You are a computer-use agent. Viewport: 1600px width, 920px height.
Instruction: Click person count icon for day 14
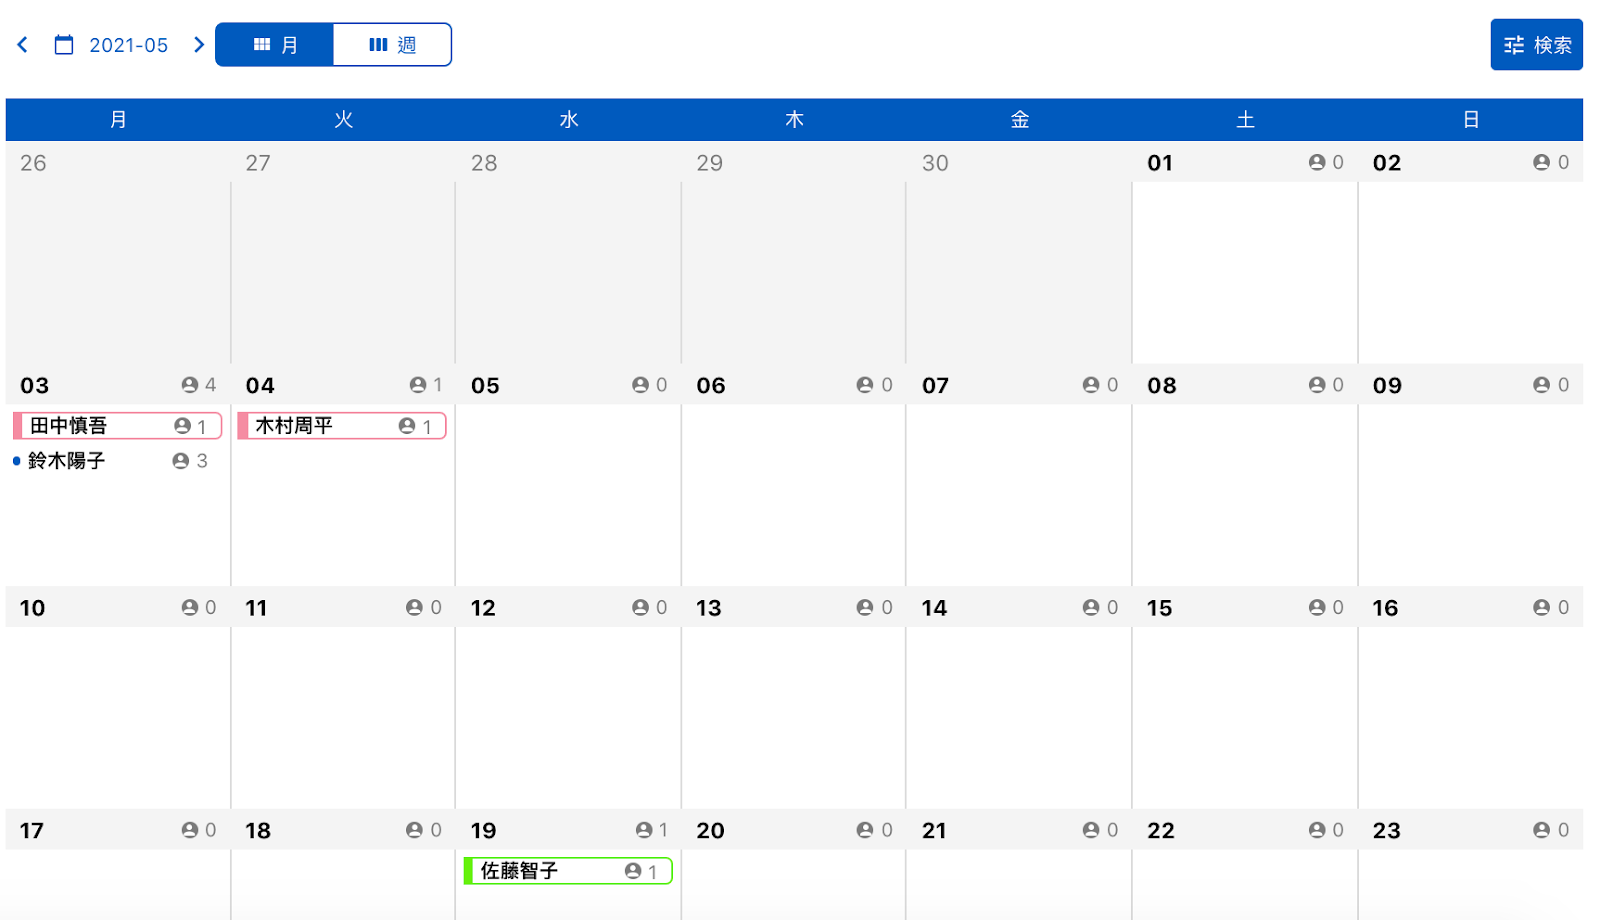[1091, 607]
